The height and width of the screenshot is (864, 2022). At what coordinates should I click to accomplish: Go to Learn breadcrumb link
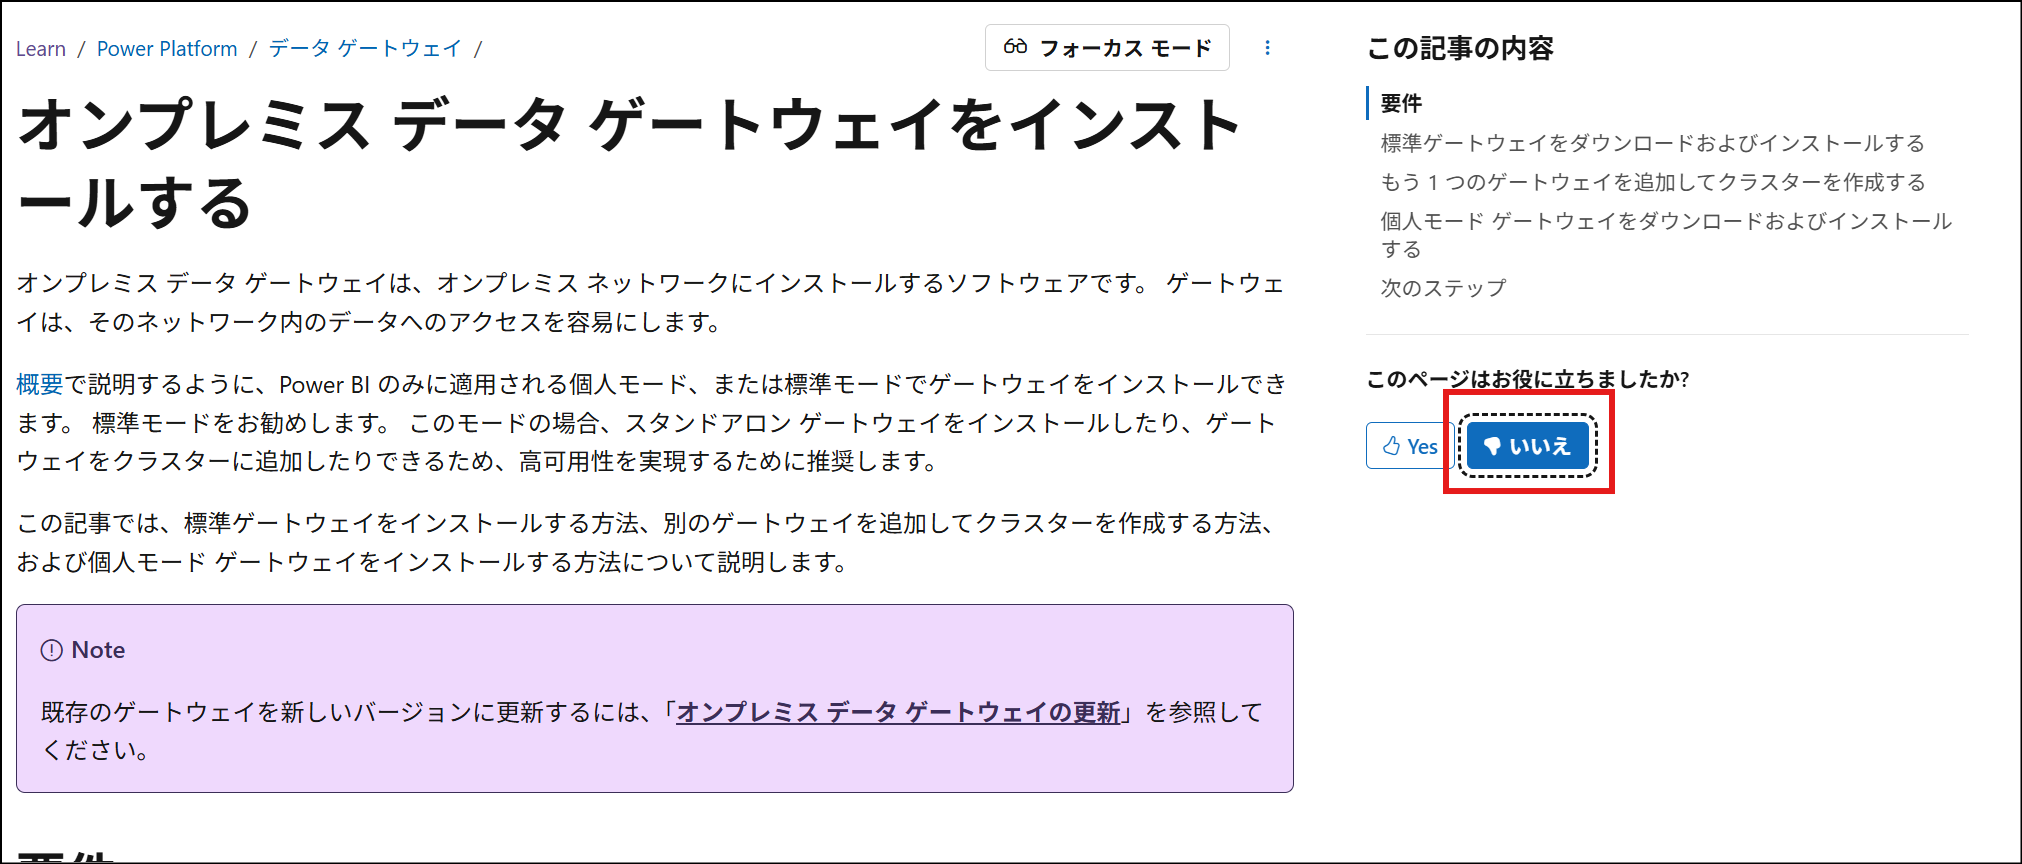41,49
